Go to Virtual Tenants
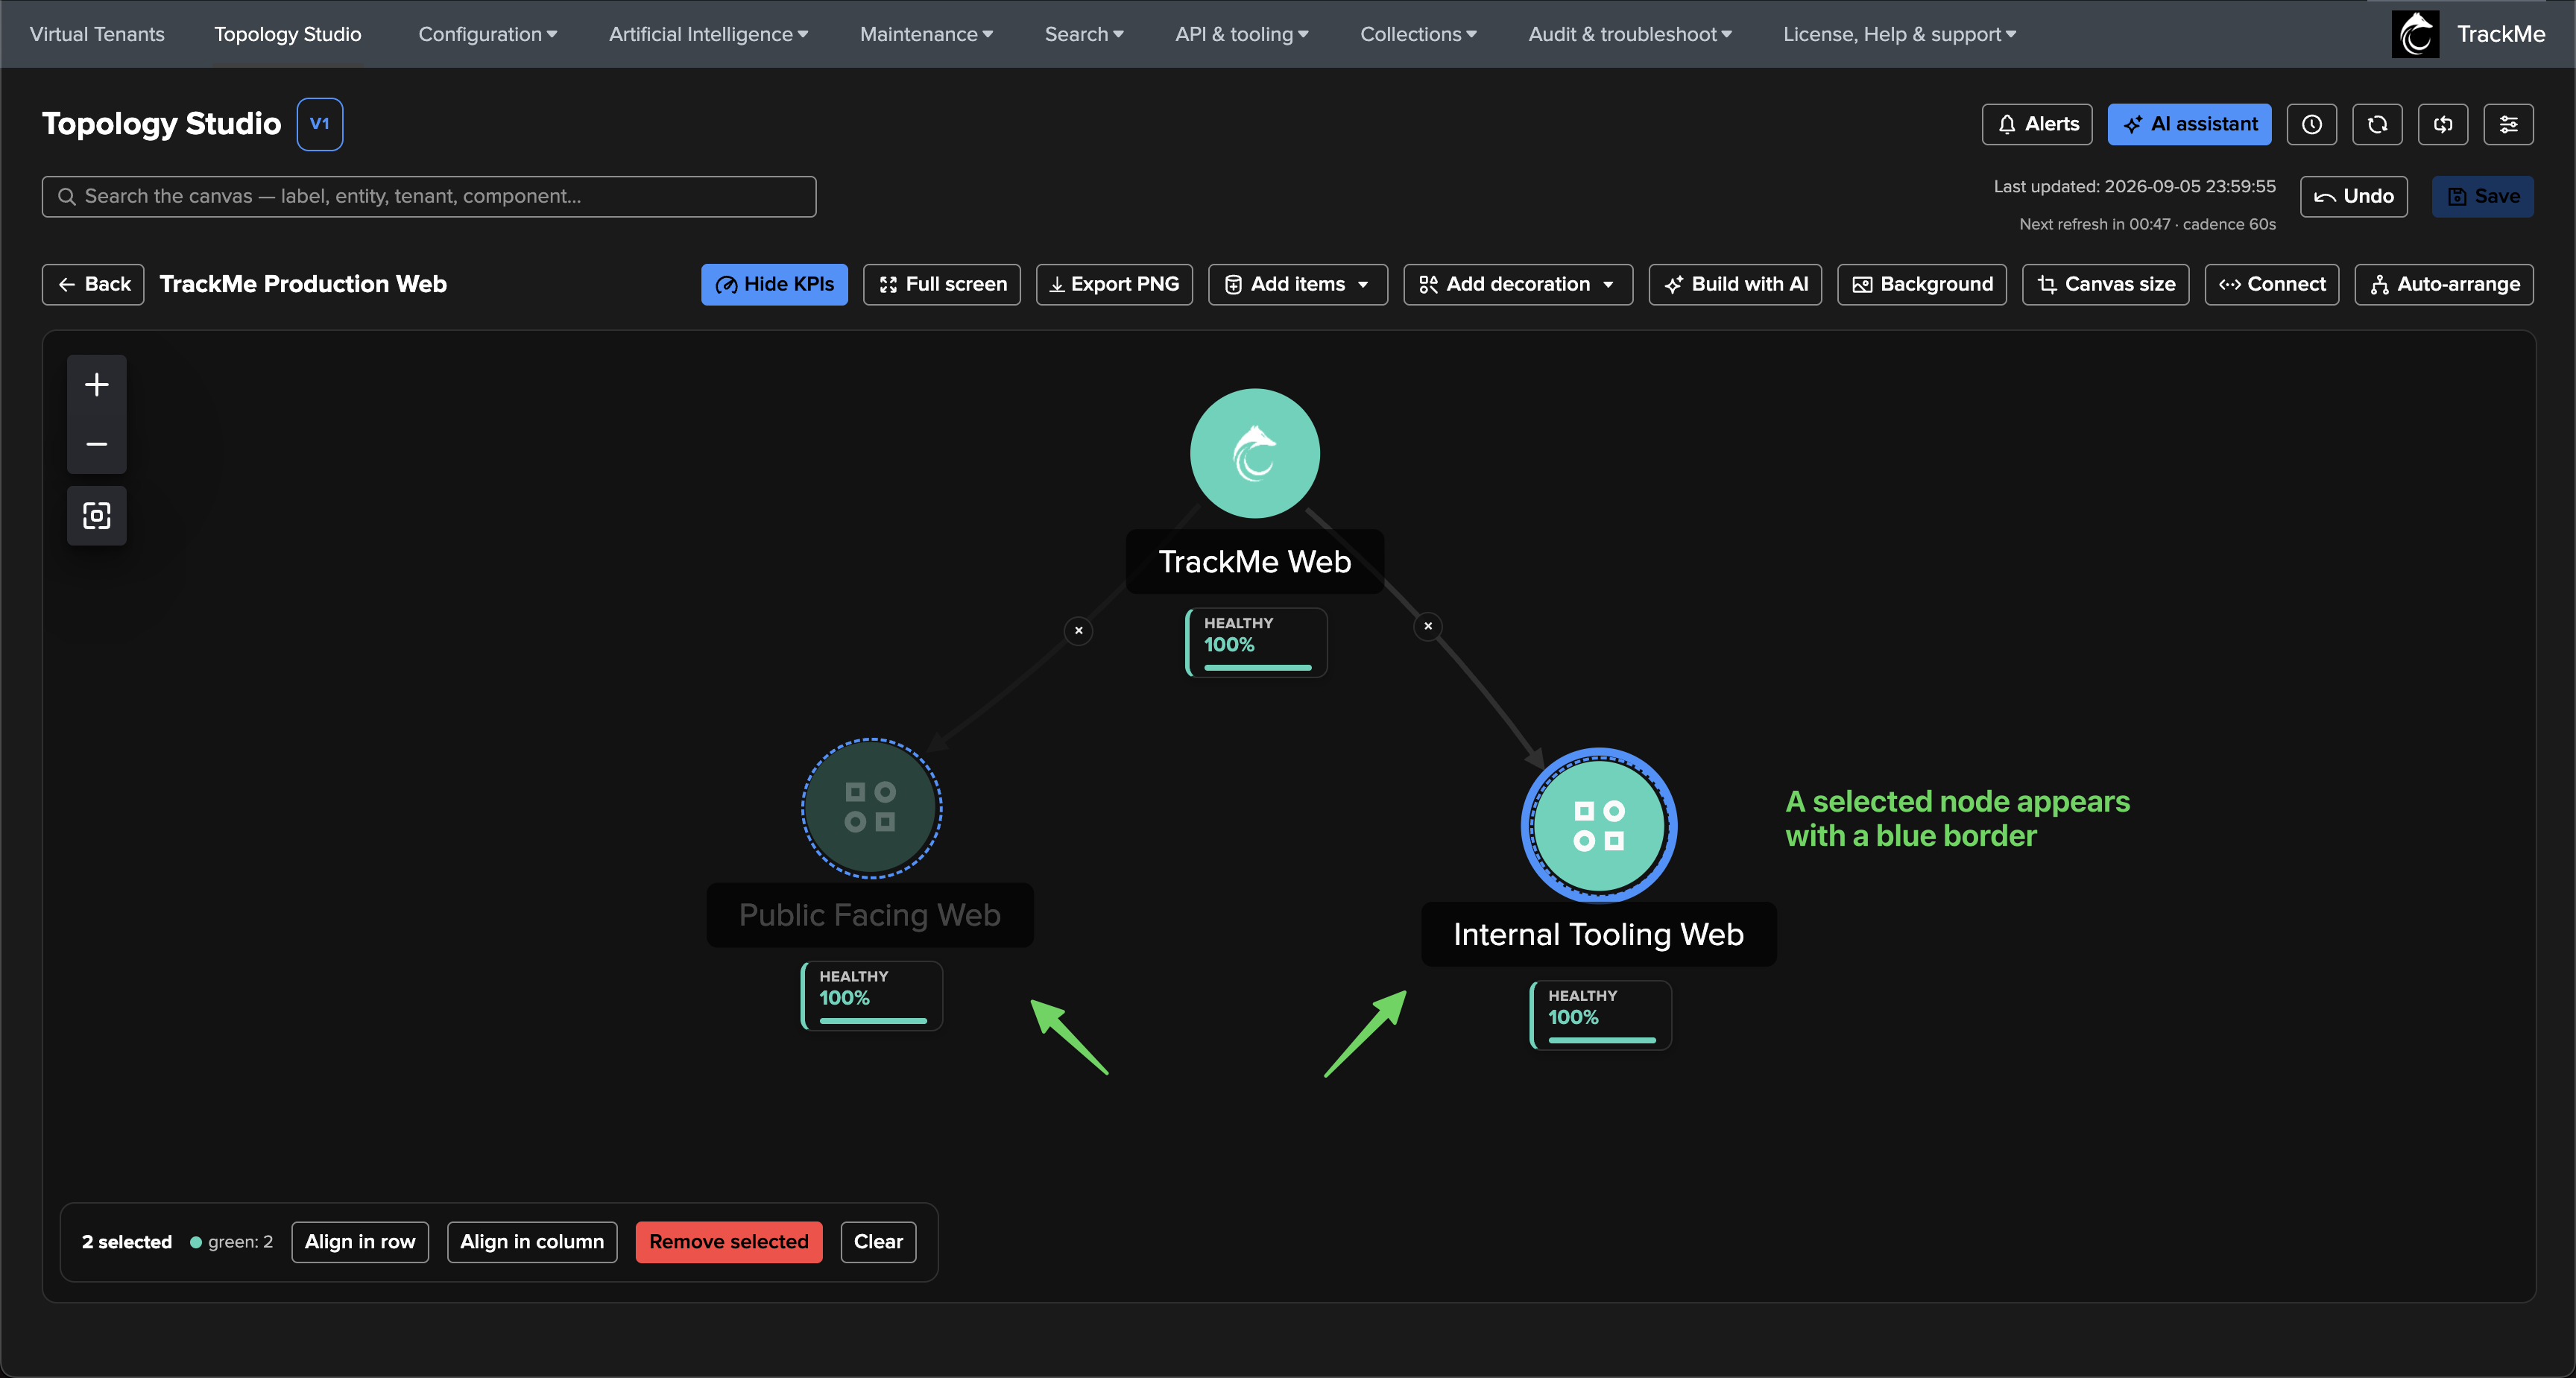Viewport: 2576px width, 1378px height. (97, 34)
